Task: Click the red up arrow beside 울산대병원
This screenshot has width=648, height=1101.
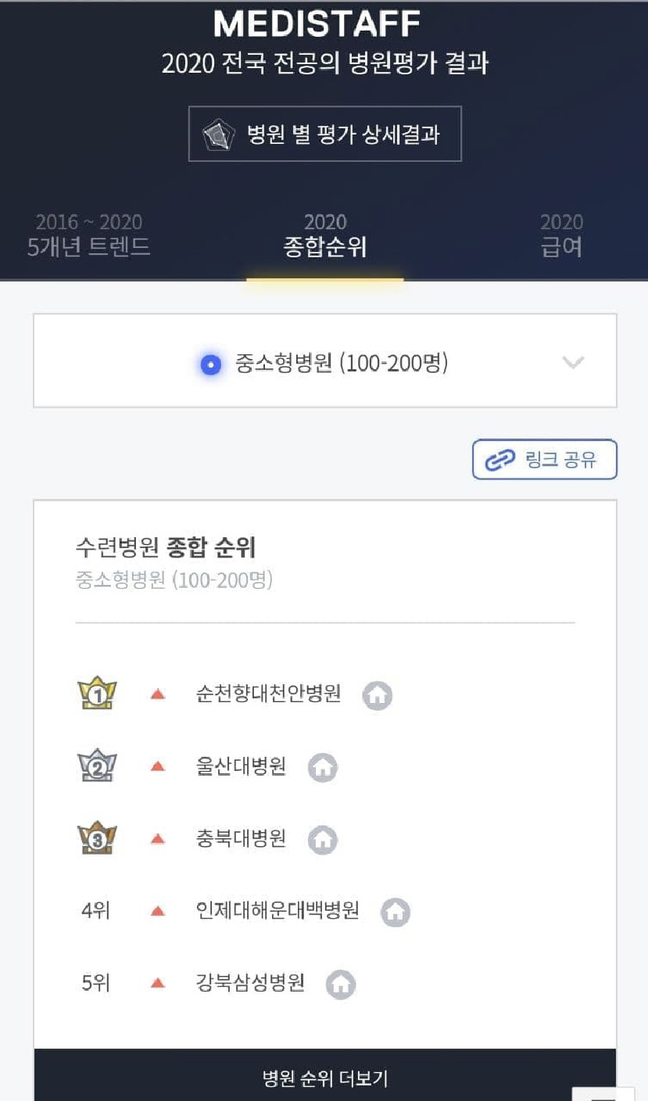Action: tap(157, 767)
